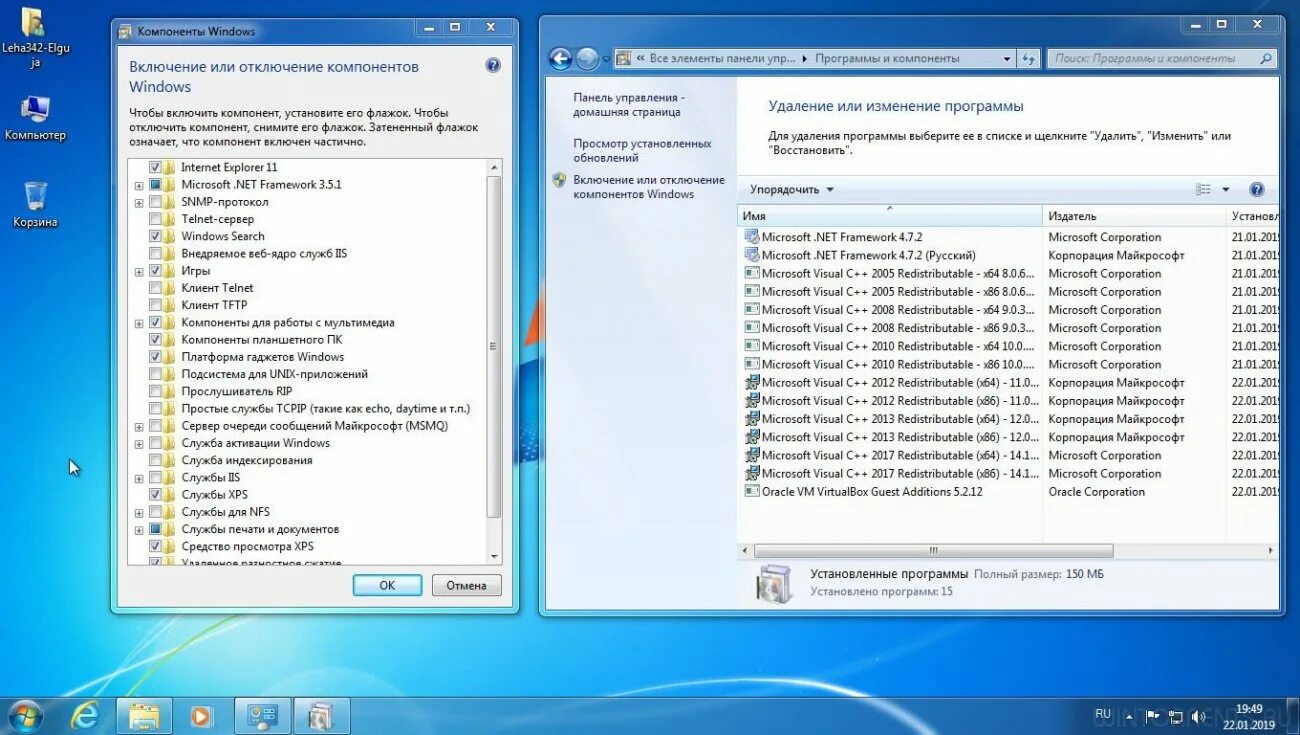Open the view options dropdown arrow in toolbar

pos(1226,189)
